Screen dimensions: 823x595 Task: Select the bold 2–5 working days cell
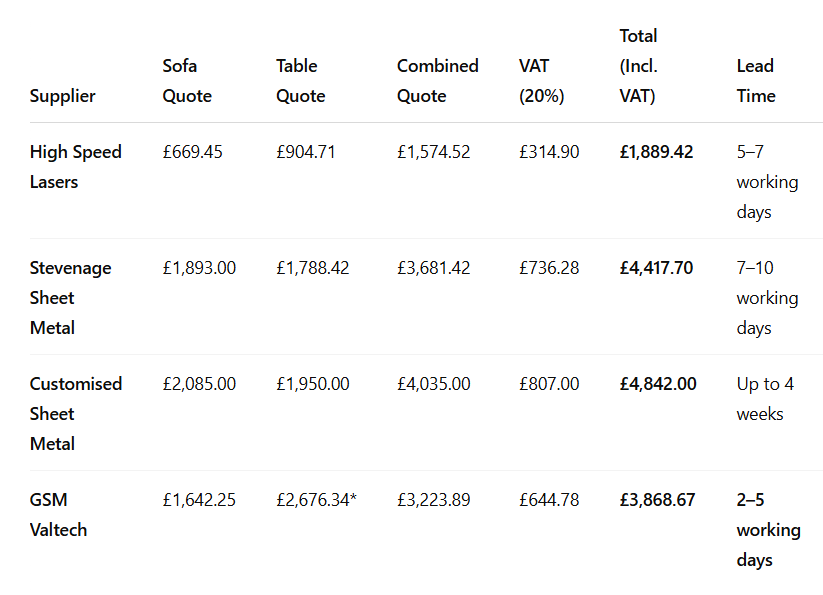(768, 530)
